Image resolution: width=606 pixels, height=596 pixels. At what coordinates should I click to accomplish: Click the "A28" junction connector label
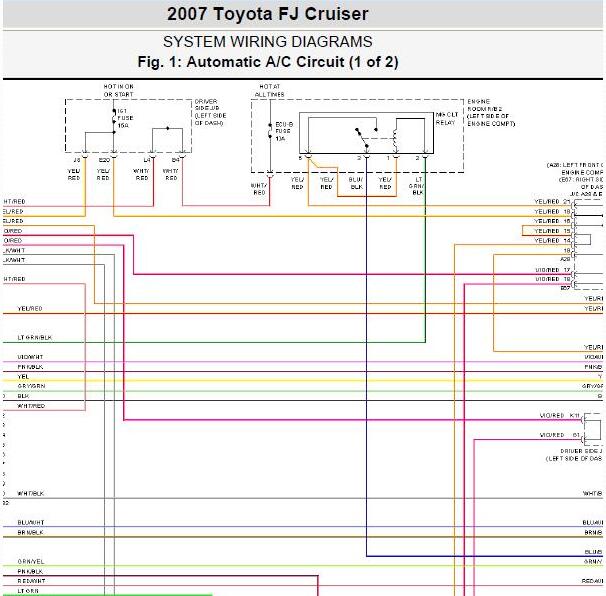565,259
